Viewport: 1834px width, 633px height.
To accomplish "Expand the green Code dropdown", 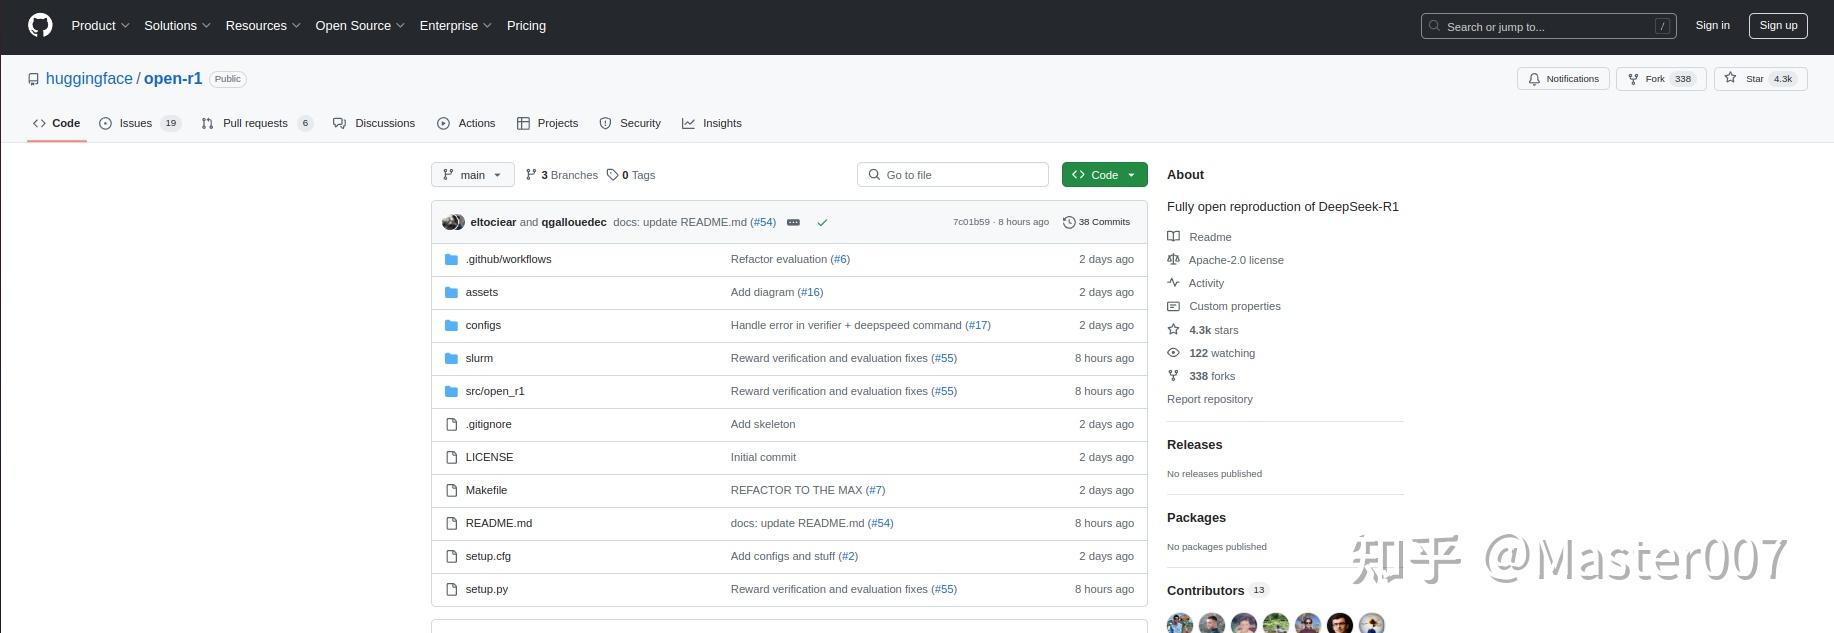I will (x=1104, y=175).
